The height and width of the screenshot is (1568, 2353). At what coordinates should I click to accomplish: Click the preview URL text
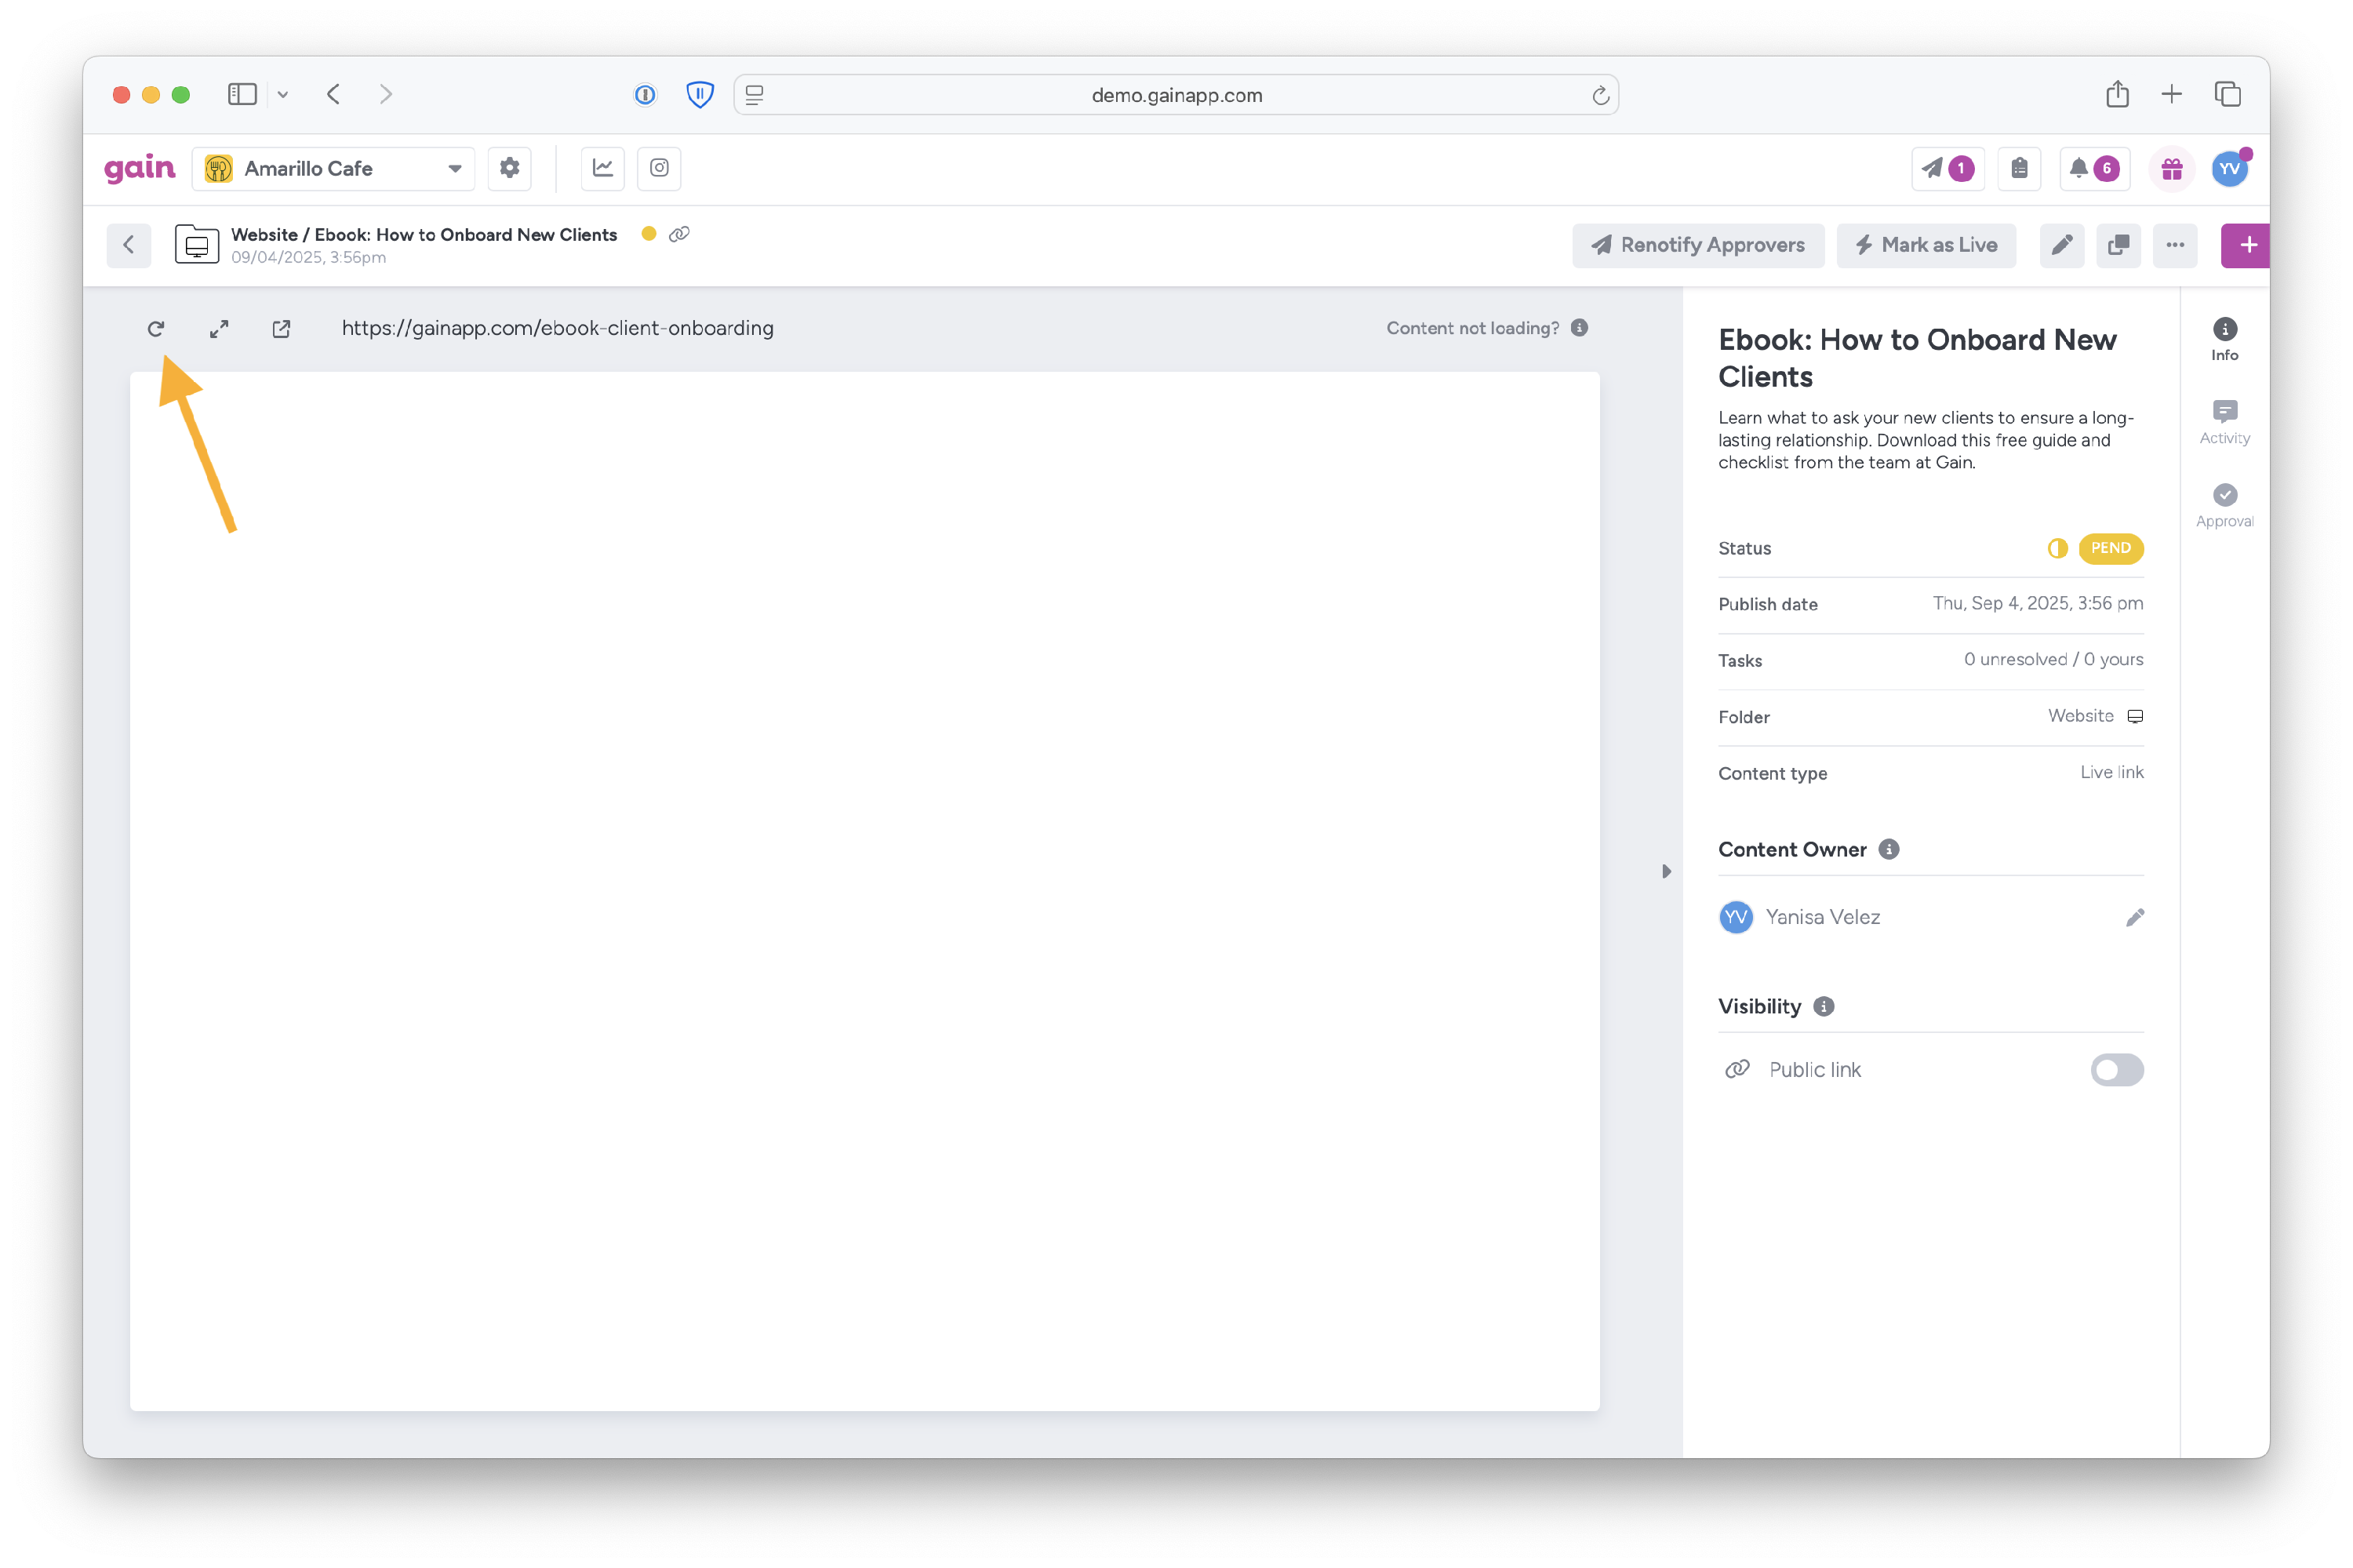557,328
